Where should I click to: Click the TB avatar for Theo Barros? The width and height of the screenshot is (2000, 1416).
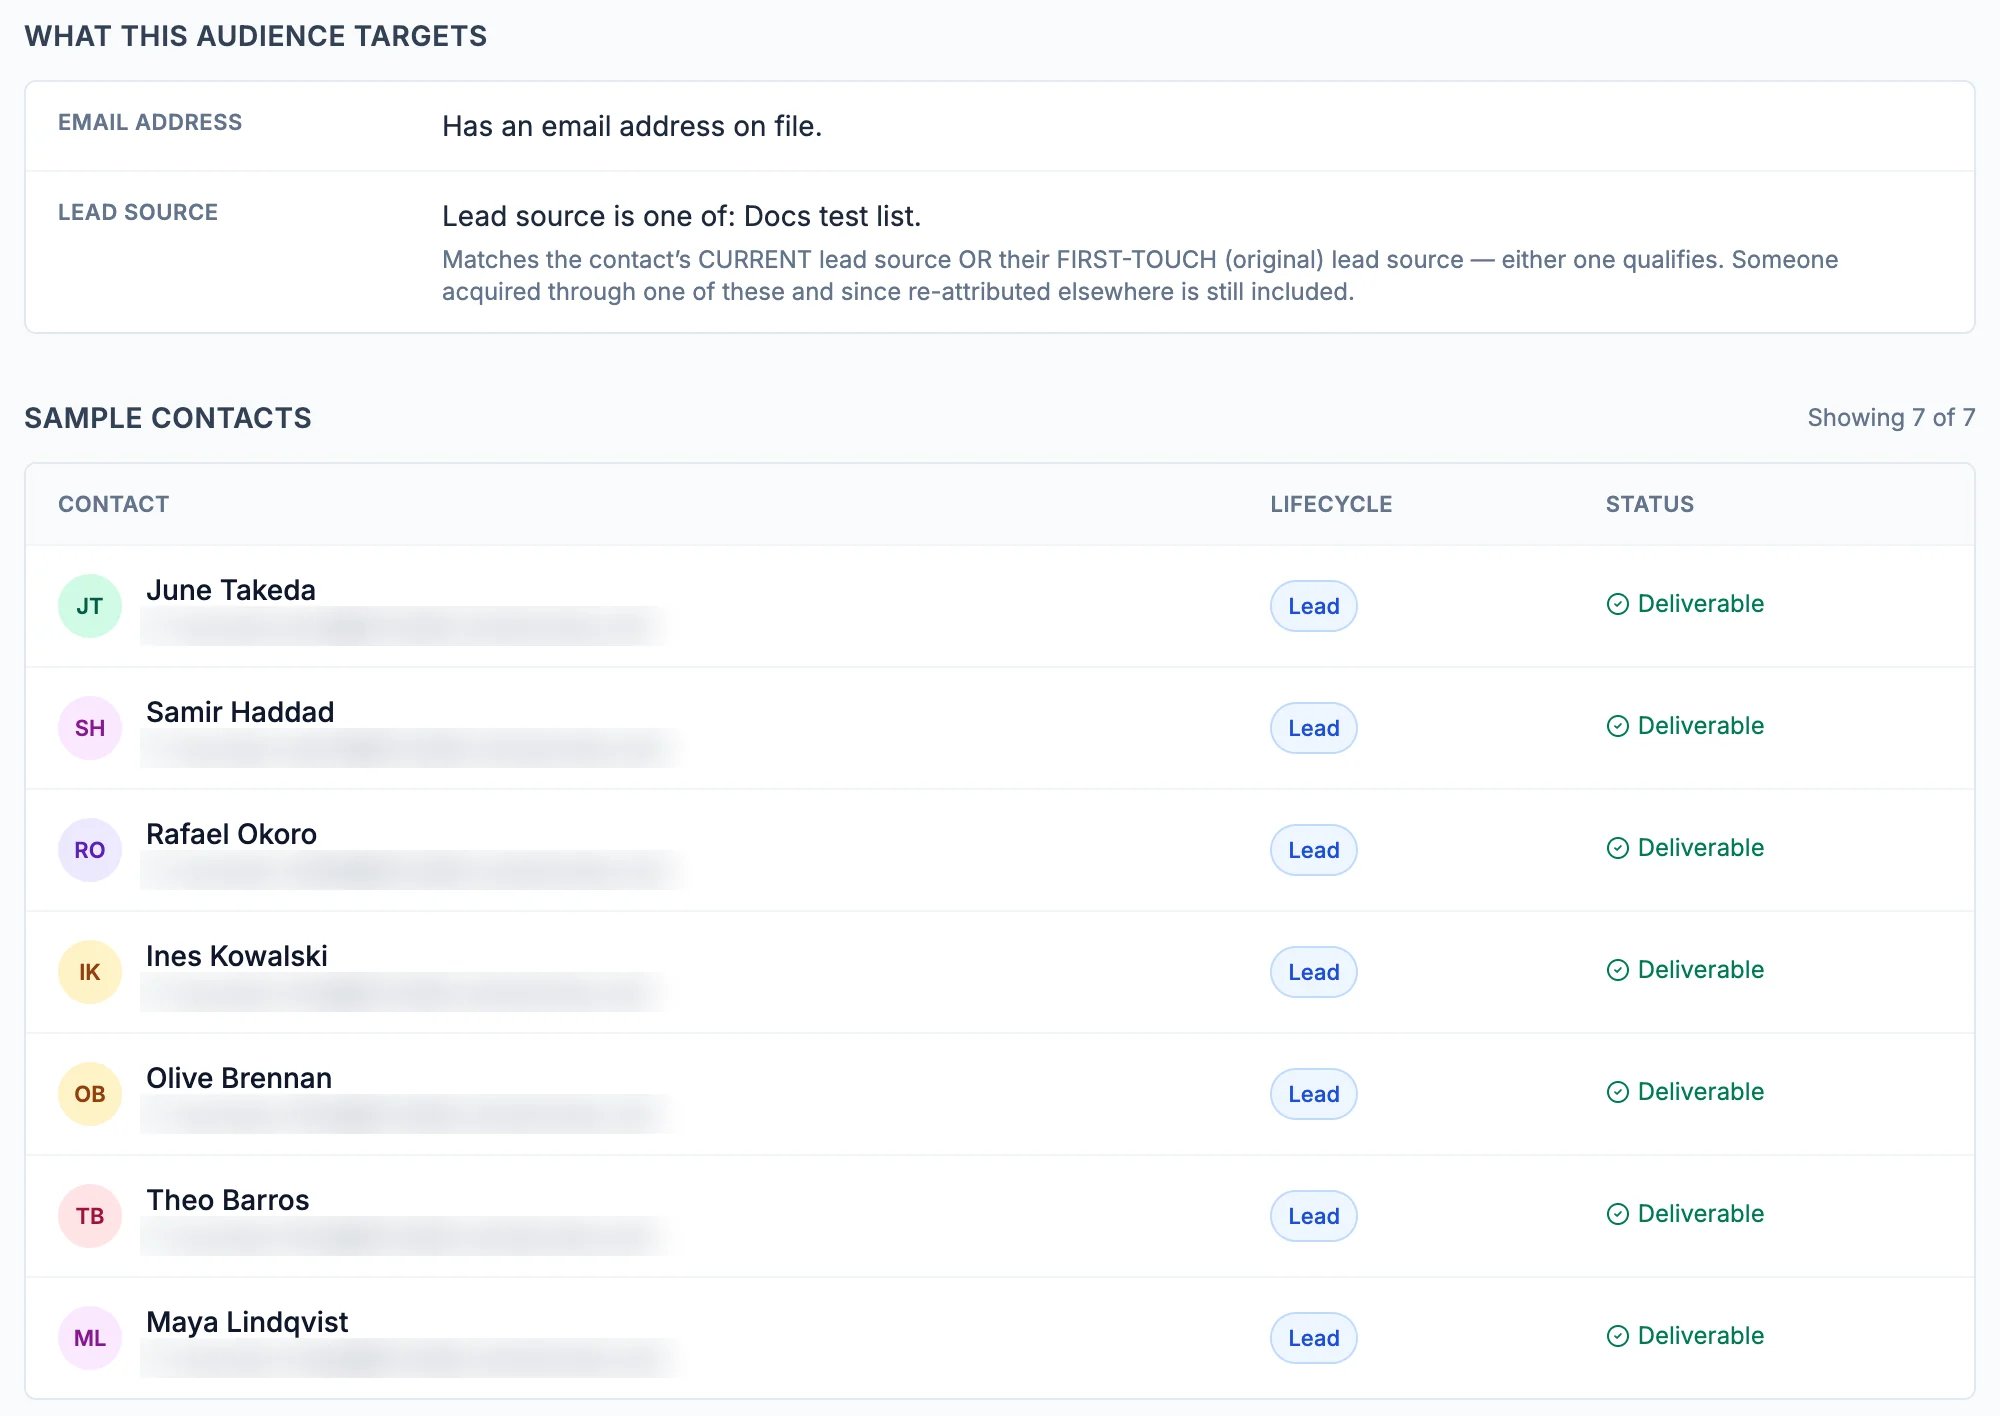[90, 1216]
